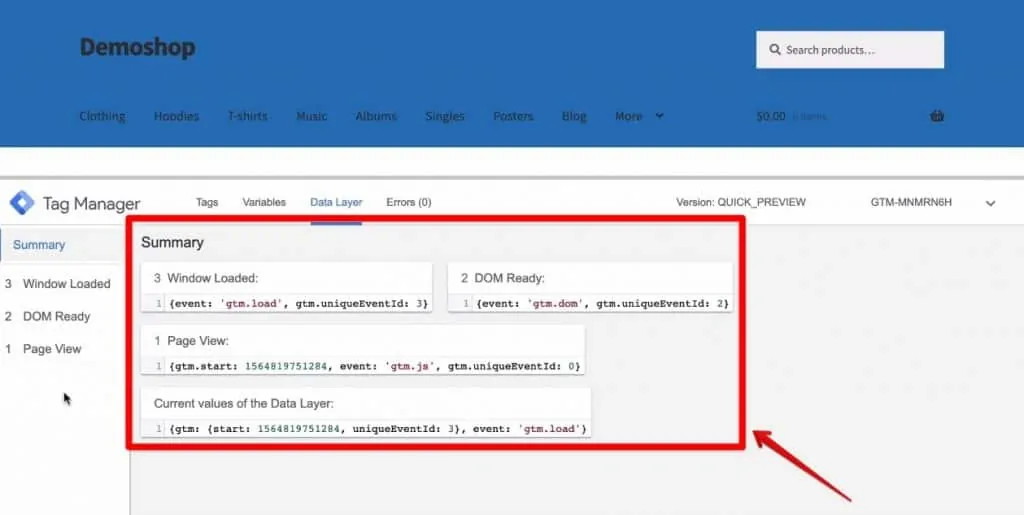
Task: Open the Errors (0) tab
Action: 409,202
